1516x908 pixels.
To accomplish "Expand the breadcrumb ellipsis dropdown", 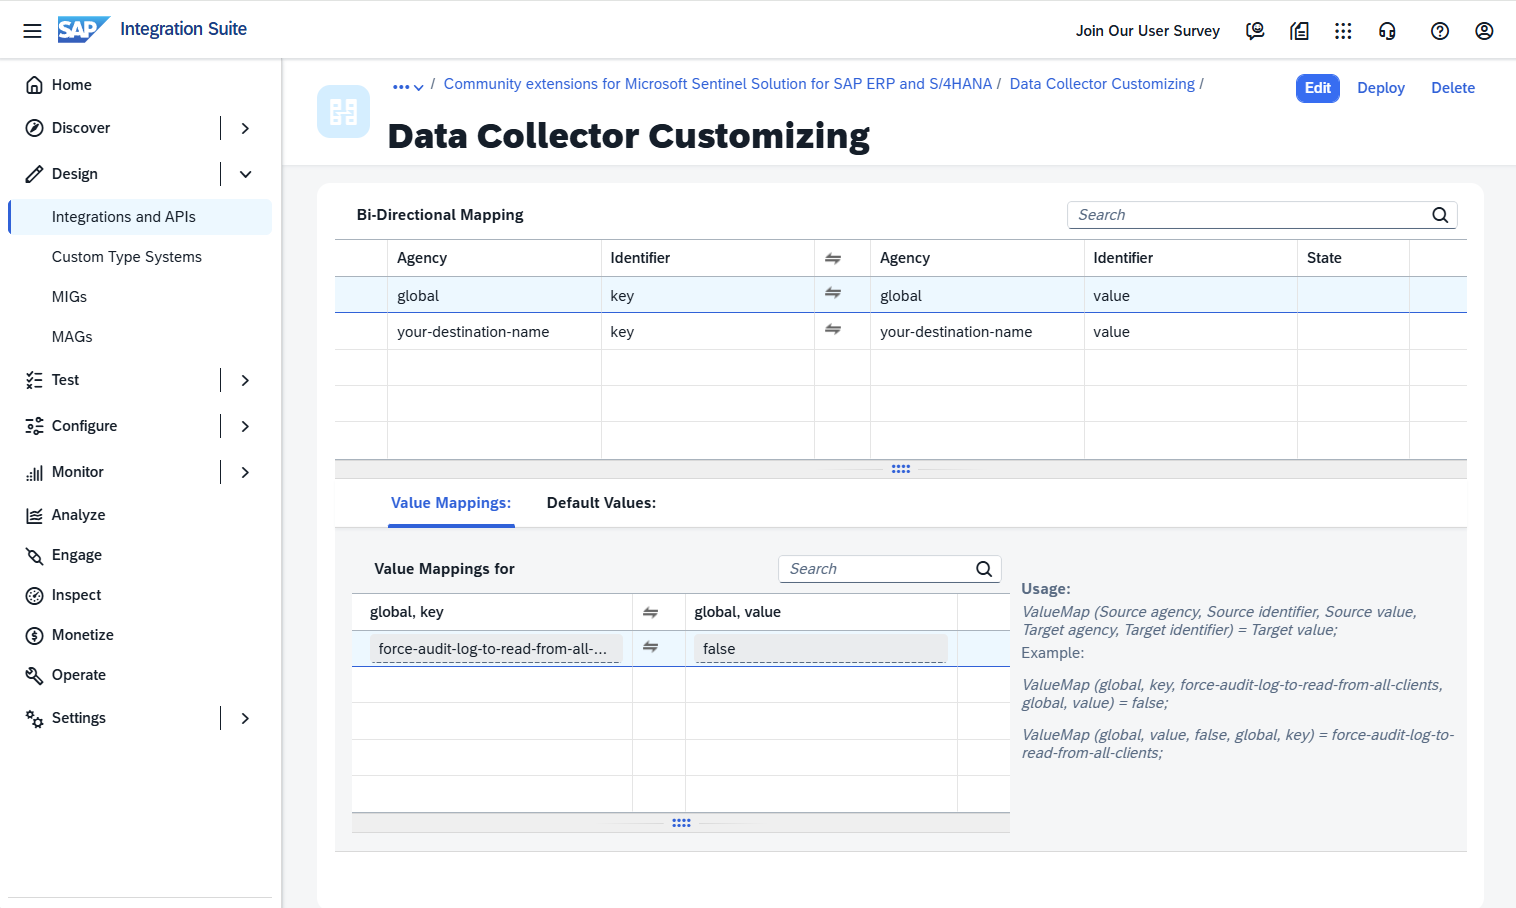I will tap(408, 87).
